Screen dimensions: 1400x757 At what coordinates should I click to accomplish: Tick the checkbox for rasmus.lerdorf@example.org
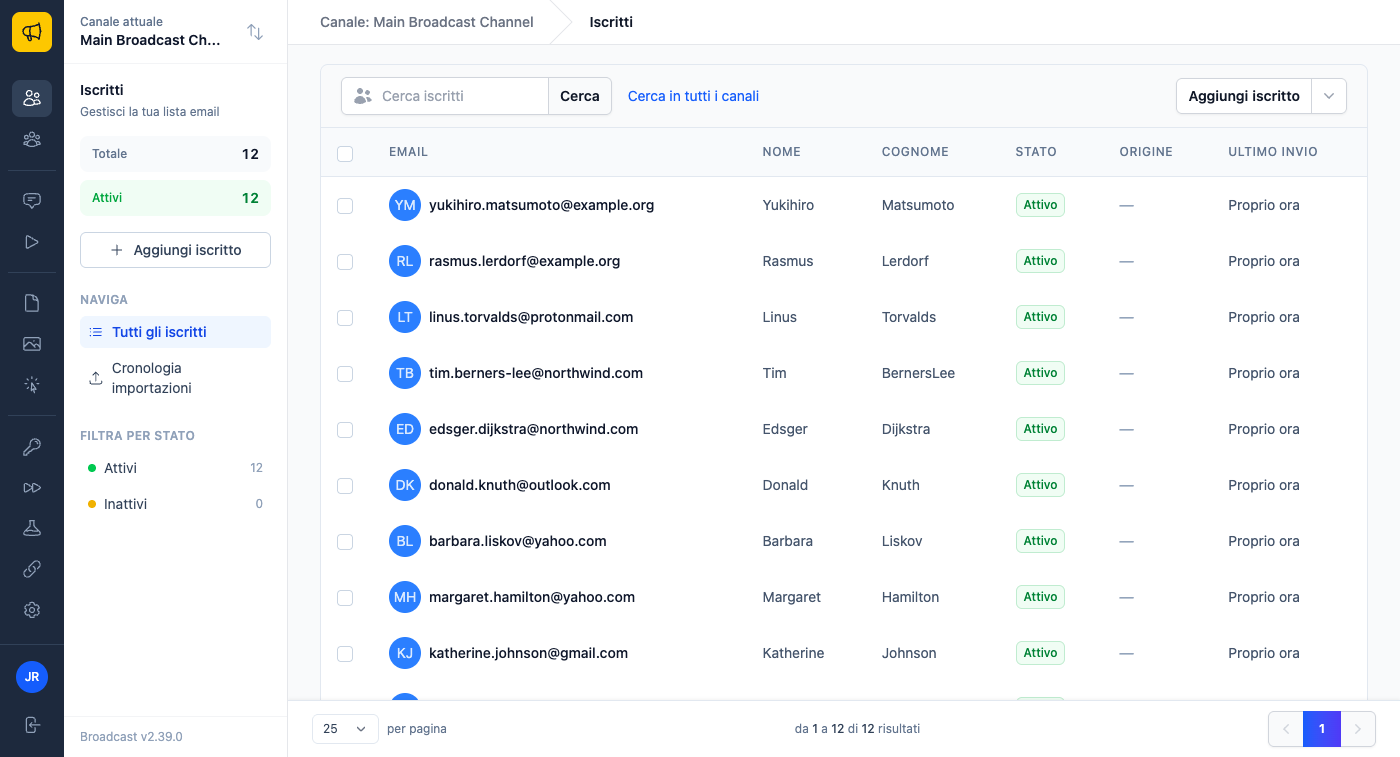pos(345,261)
